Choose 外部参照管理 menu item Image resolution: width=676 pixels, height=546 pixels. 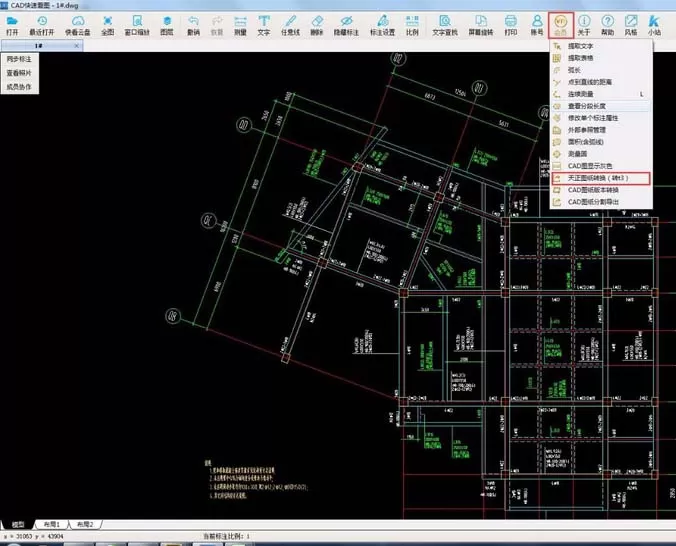click(x=601, y=130)
